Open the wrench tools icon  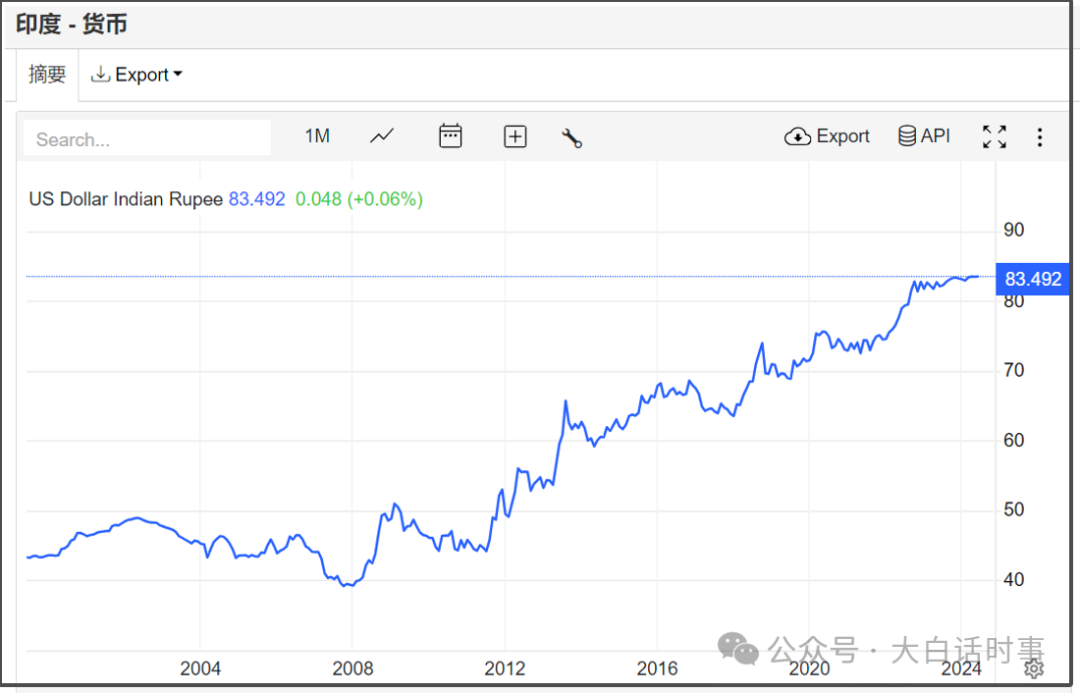(x=572, y=138)
